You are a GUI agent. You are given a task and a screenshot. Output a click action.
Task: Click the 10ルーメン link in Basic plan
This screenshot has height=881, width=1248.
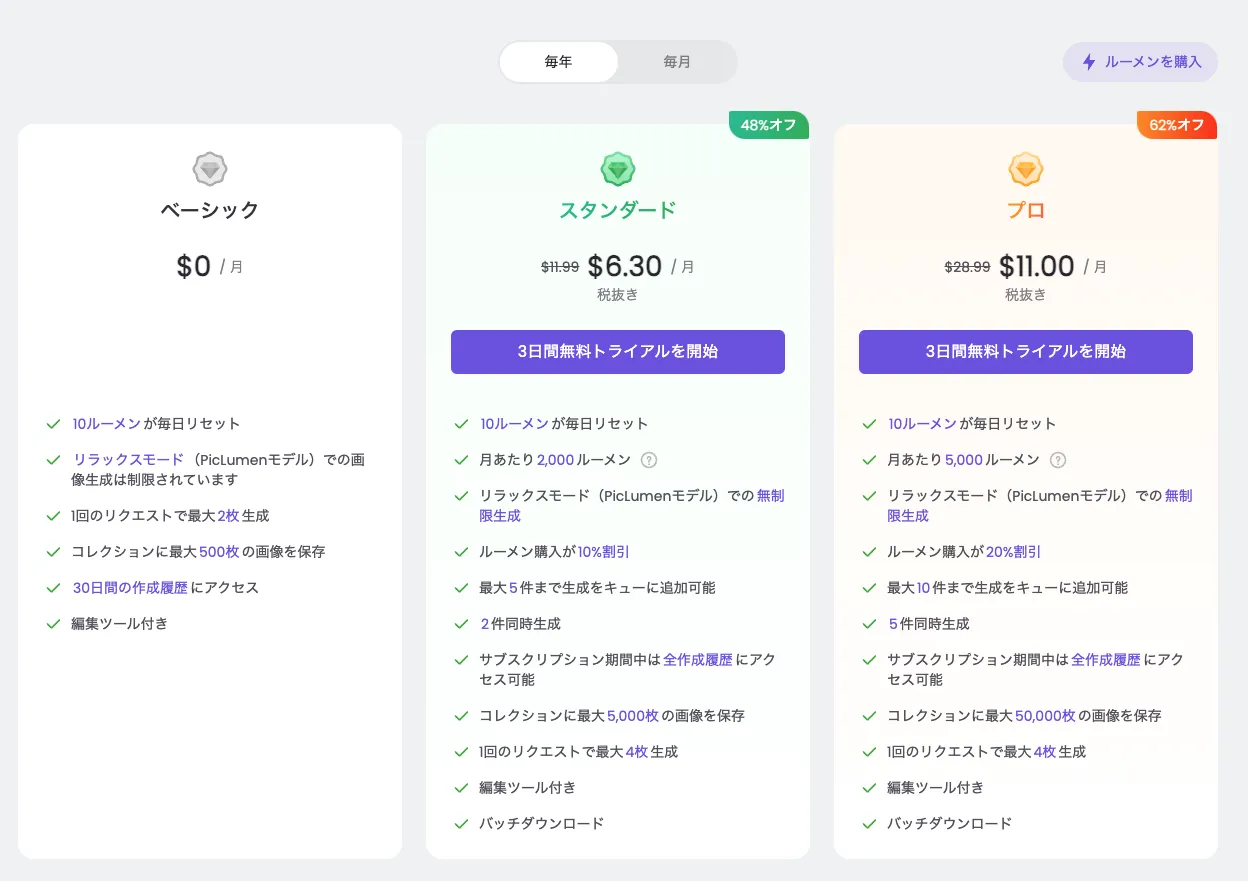(x=107, y=424)
